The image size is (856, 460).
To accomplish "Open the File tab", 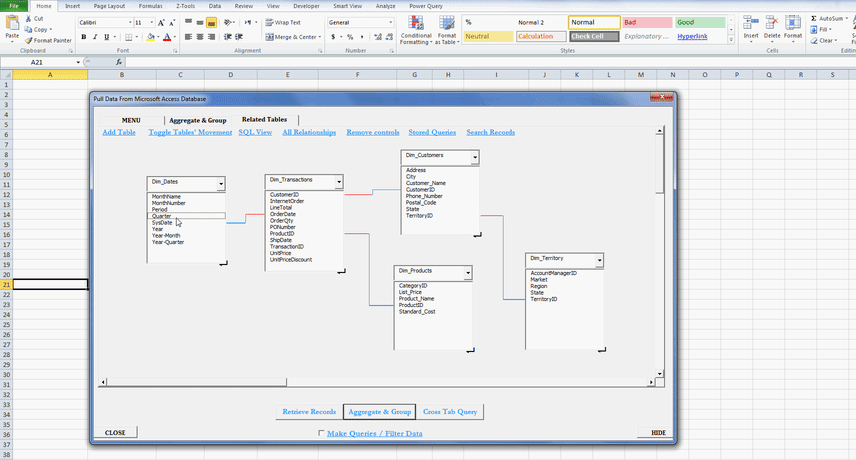I will pyautogui.click(x=14, y=6).
